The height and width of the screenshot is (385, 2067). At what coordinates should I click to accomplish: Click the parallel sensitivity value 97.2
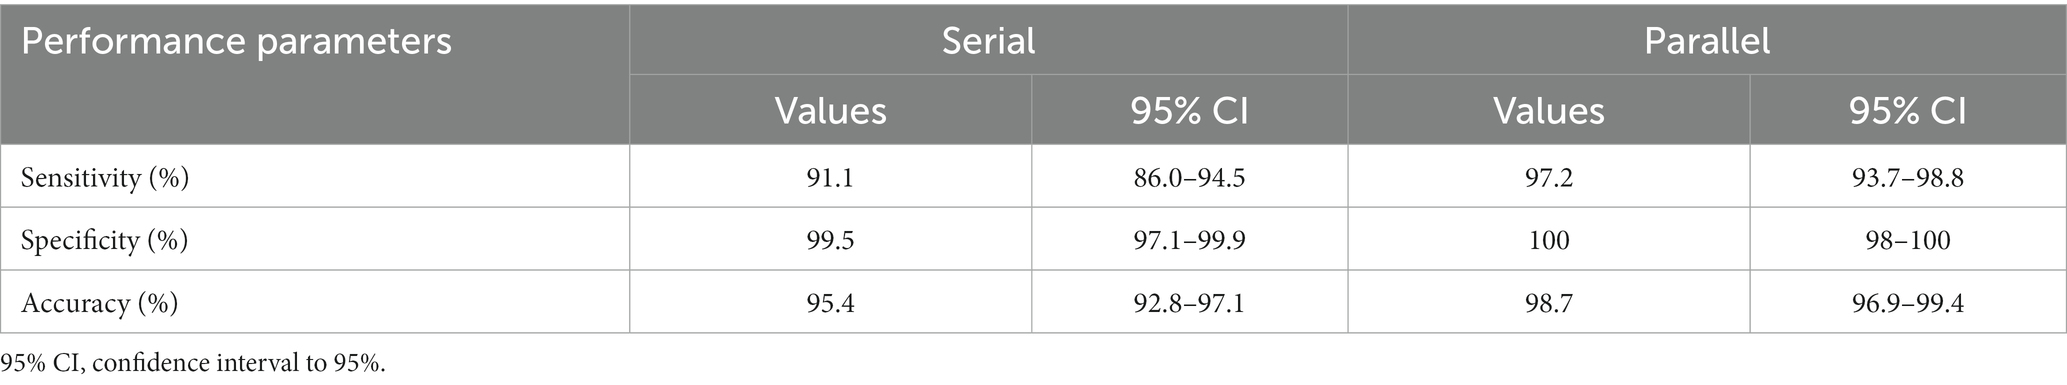coord(1548,177)
